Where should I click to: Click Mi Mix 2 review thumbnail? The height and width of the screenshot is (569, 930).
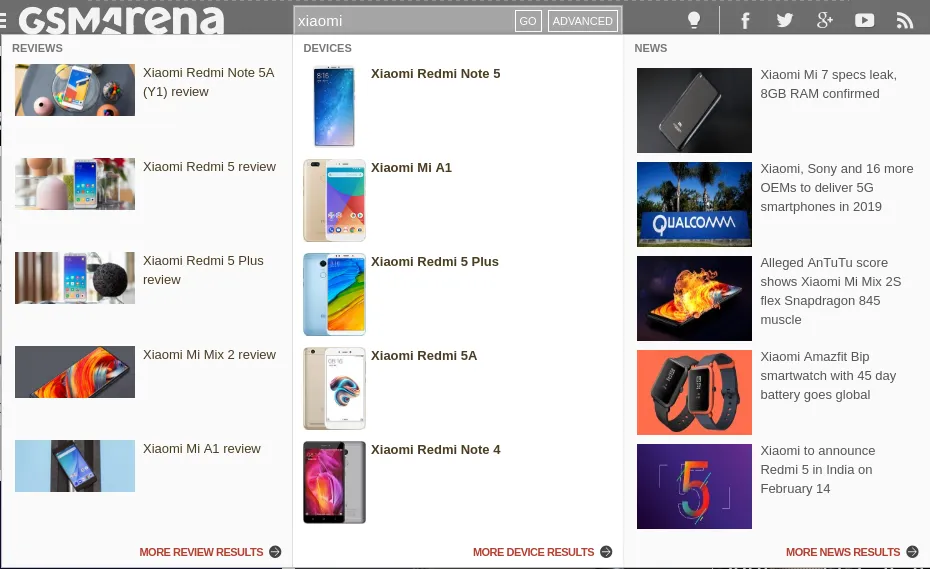click(x=75, y=372)
